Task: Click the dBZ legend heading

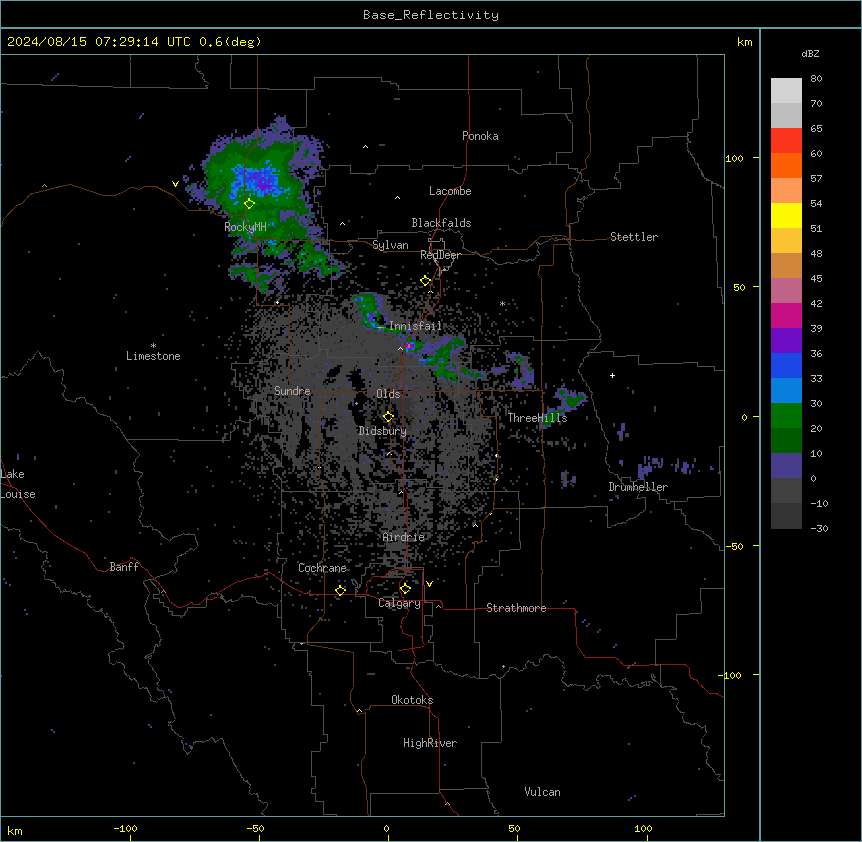Action: (810, 53)
